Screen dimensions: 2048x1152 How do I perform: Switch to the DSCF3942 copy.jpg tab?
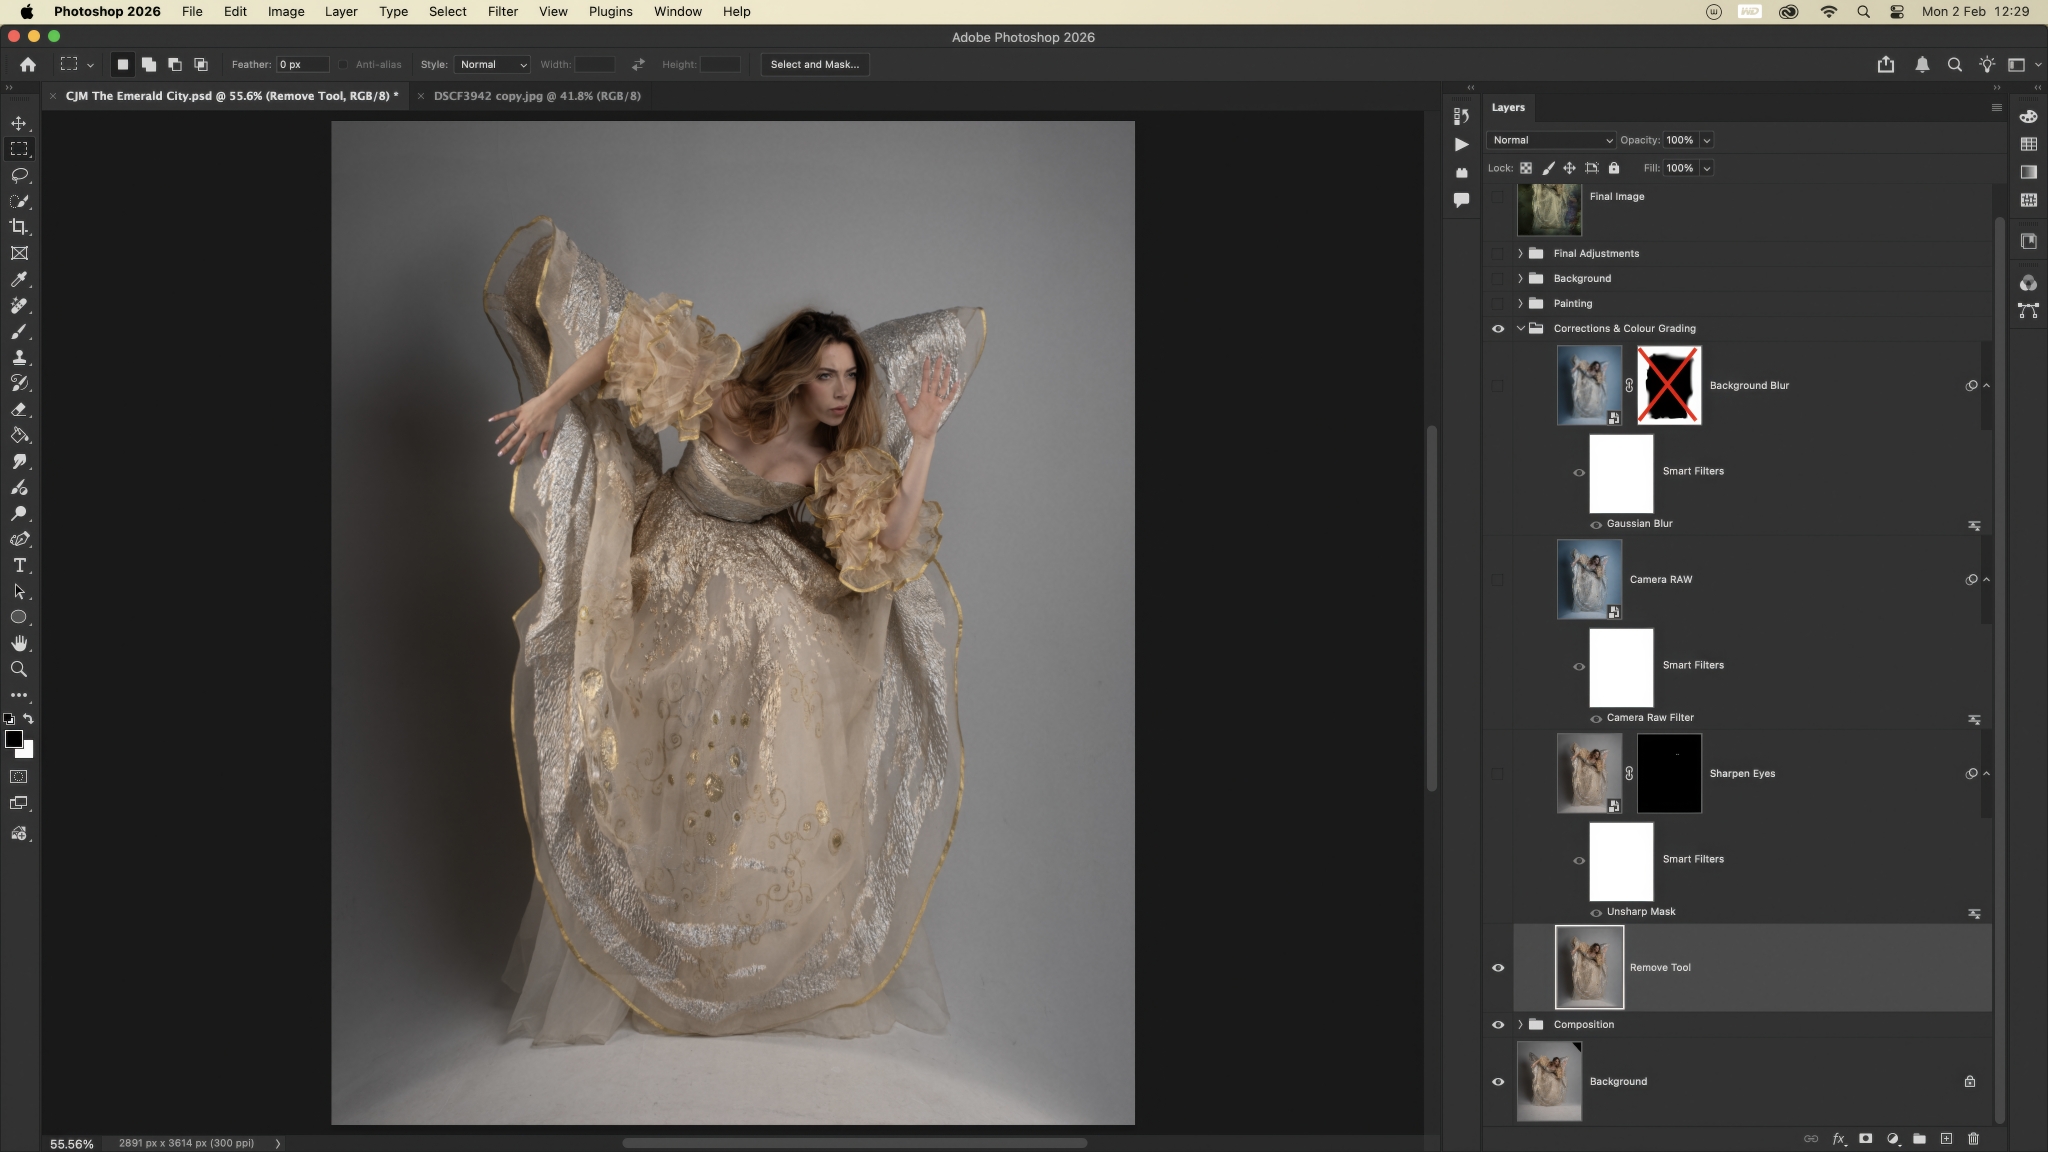537,96
